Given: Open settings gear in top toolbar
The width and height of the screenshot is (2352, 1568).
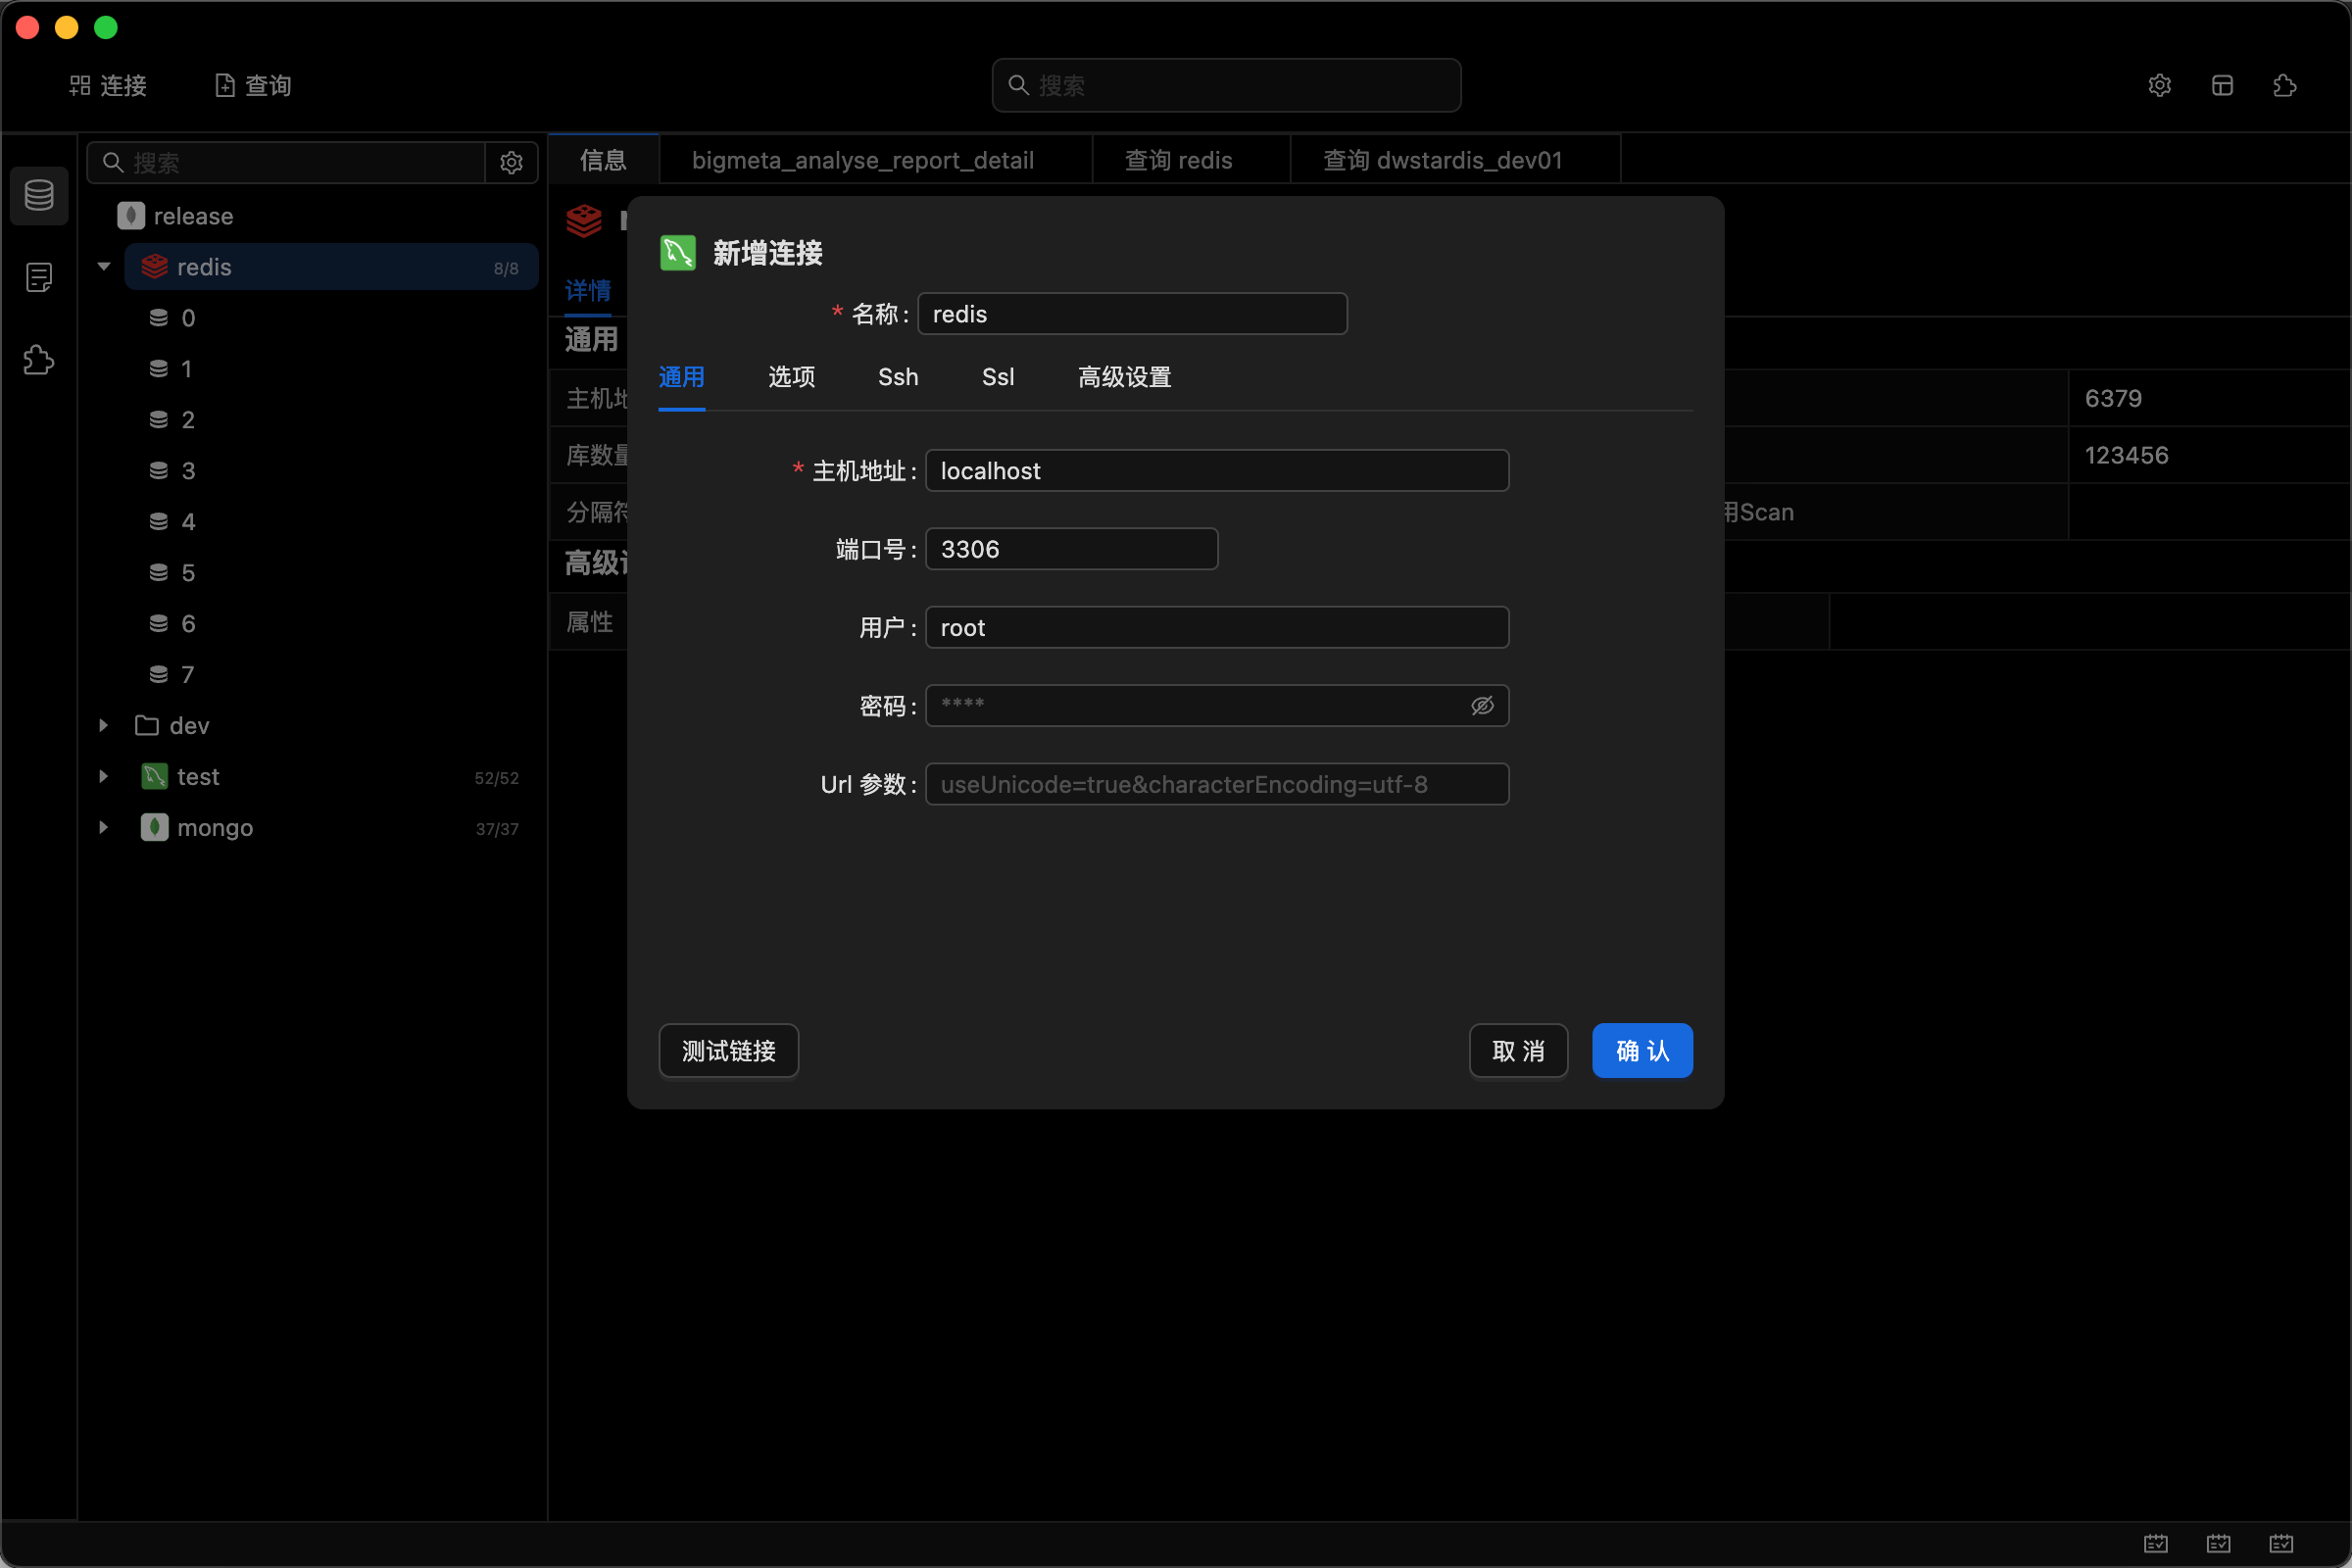Looking at the screenshot, I should 2159,85.
